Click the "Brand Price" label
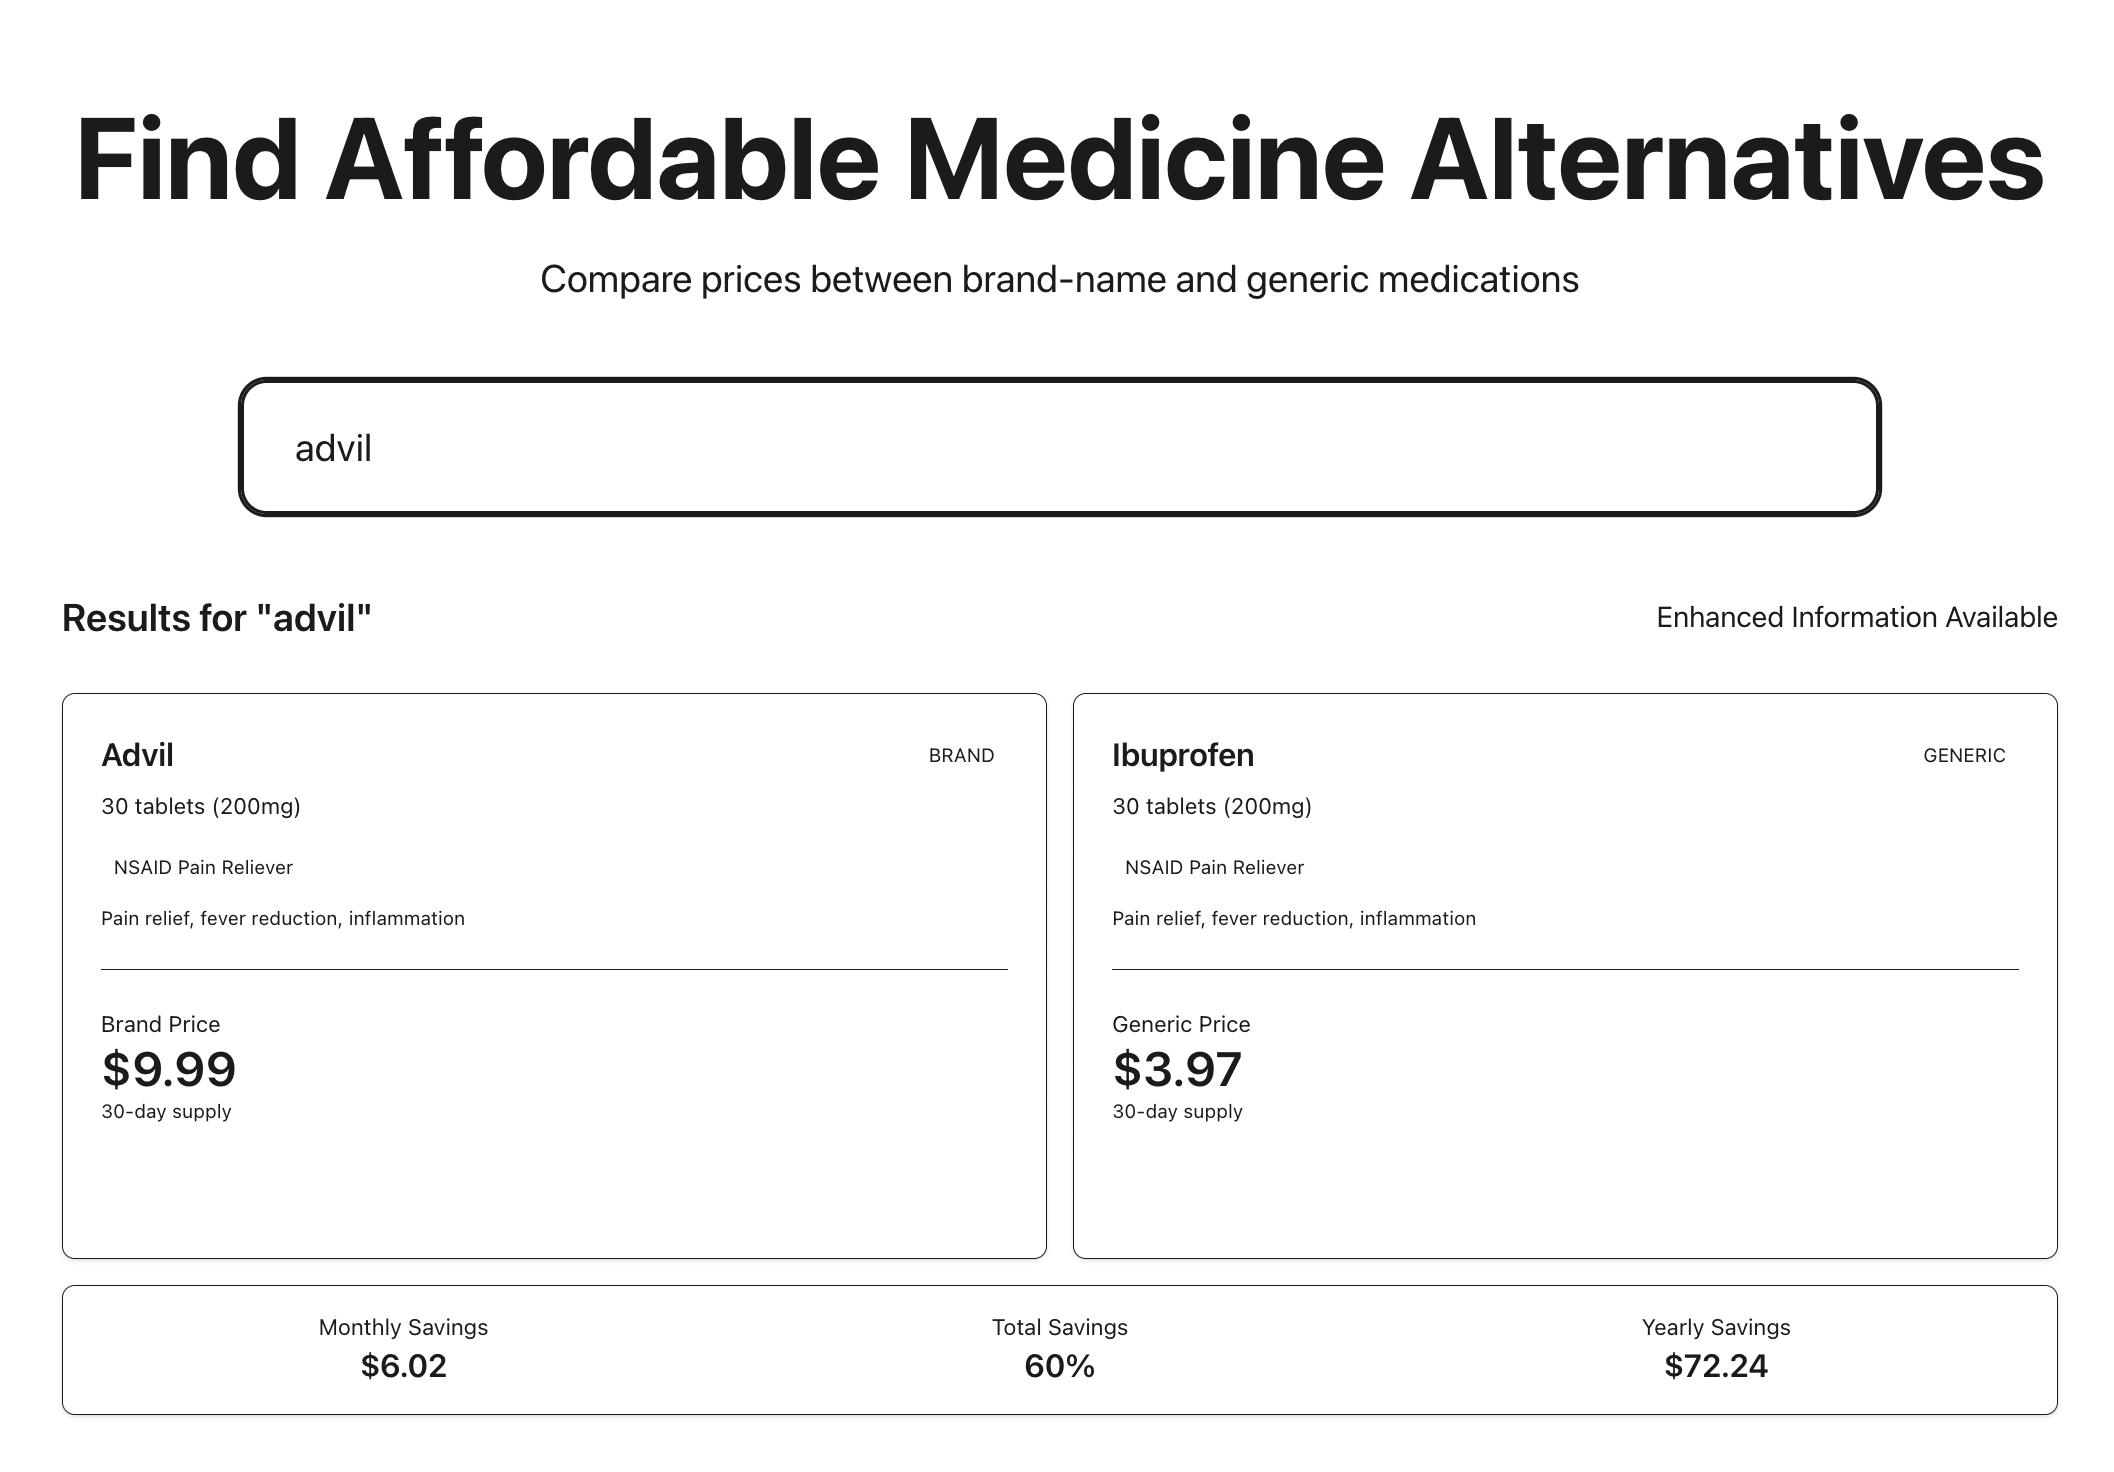 pos(160,1024)
